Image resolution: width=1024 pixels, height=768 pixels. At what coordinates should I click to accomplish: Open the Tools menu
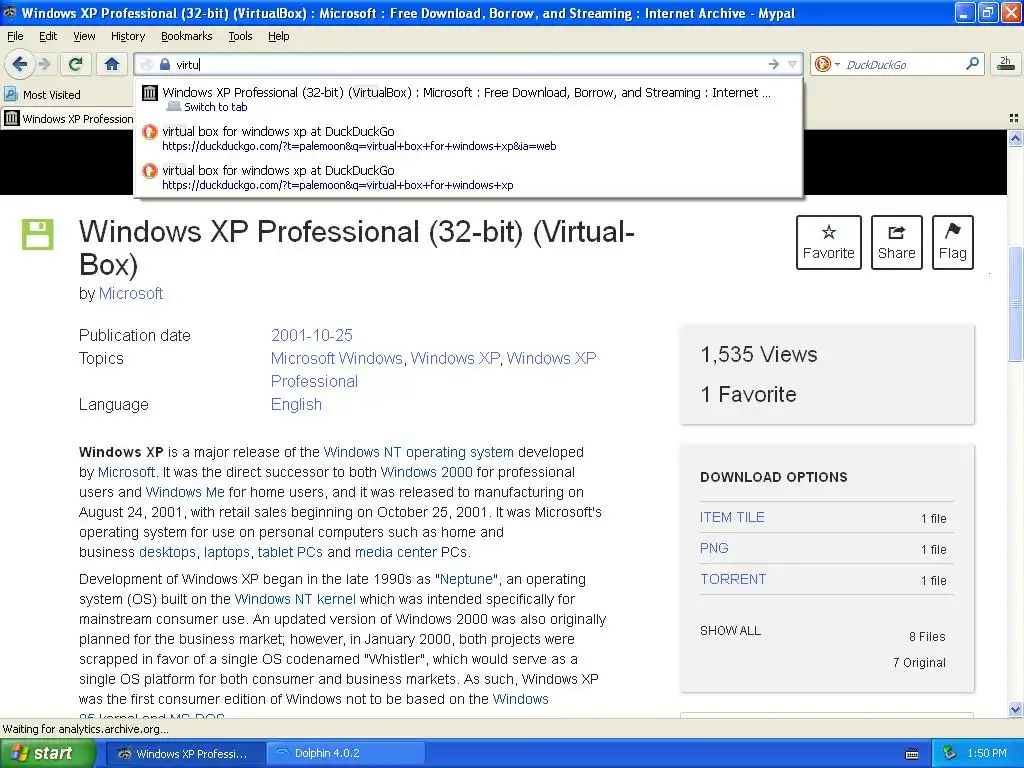pos(240,37)
